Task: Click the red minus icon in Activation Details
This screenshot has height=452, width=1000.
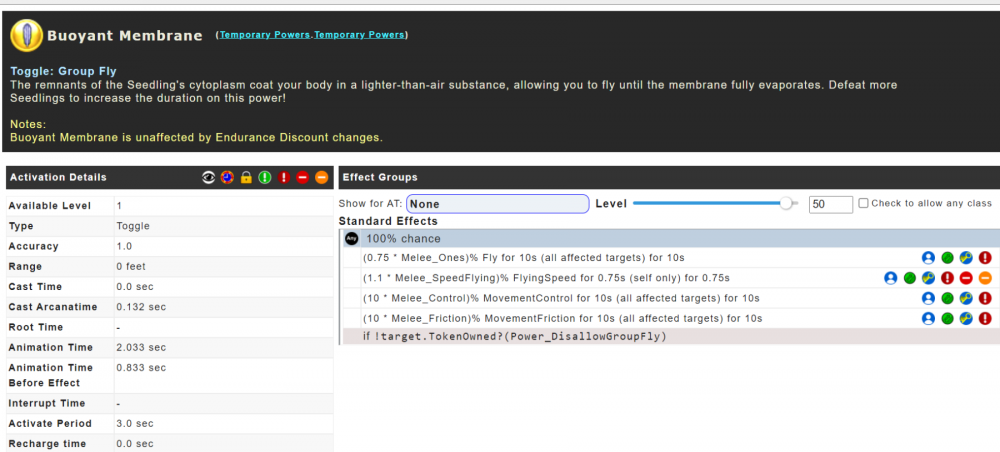Action: coord(302,177)
